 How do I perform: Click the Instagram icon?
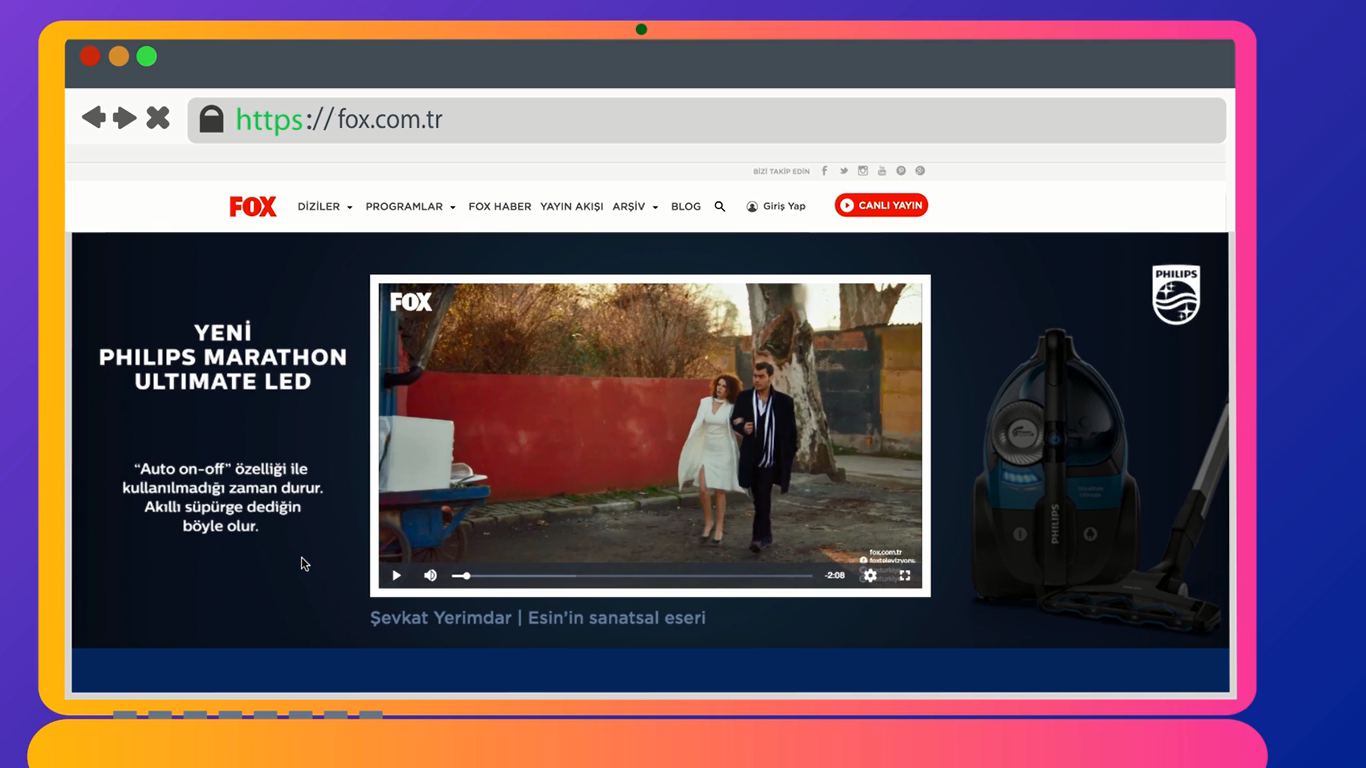pos(862,171)
